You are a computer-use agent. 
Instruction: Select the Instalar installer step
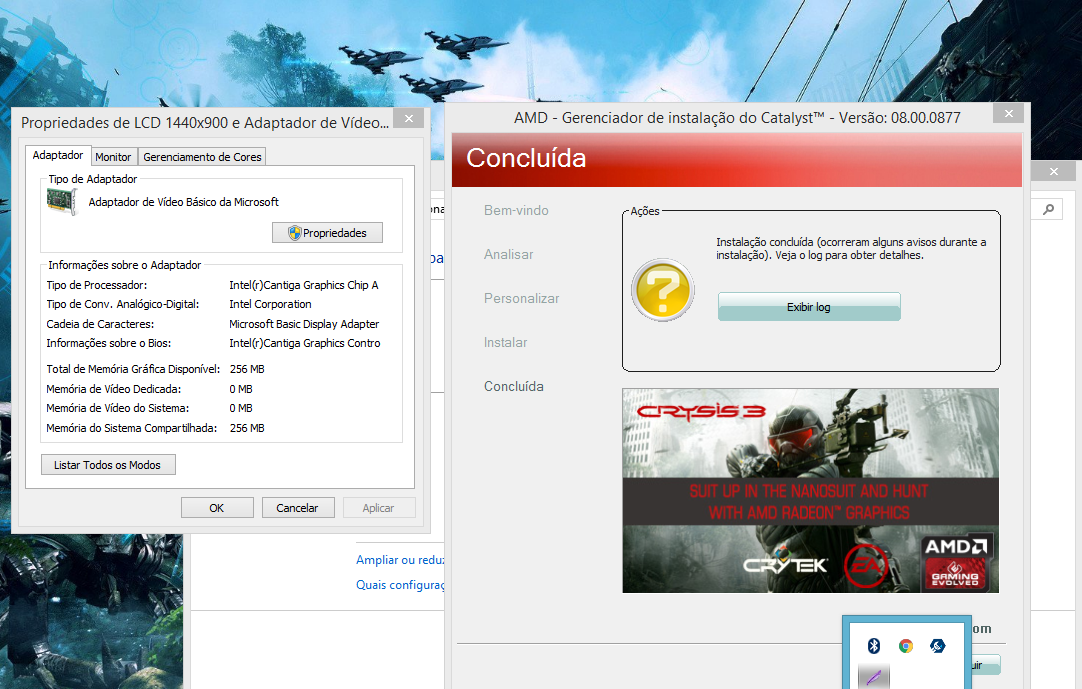tap(506, 342)
